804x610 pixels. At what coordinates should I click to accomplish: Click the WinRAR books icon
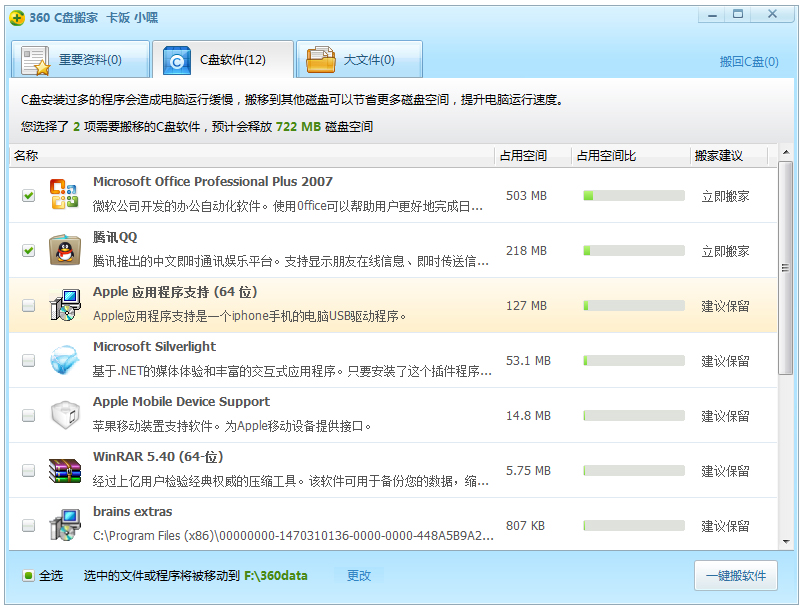coord(64,470)
